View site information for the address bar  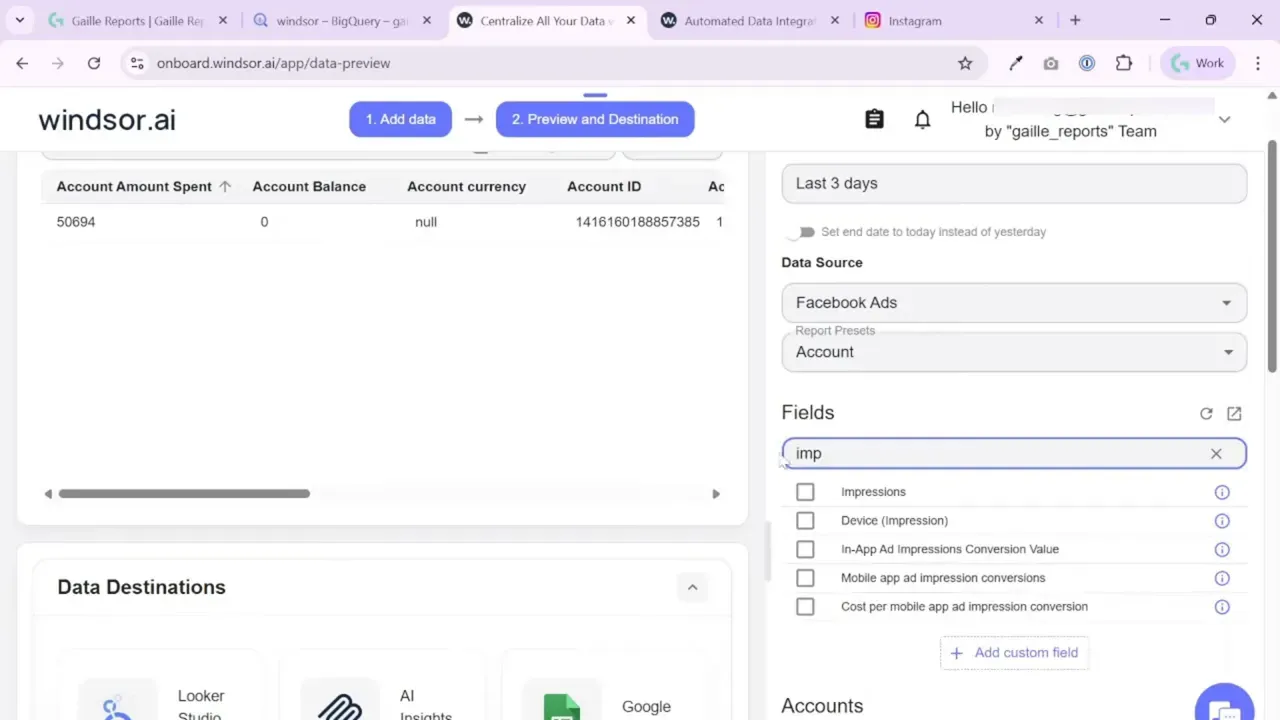point(137,63)
